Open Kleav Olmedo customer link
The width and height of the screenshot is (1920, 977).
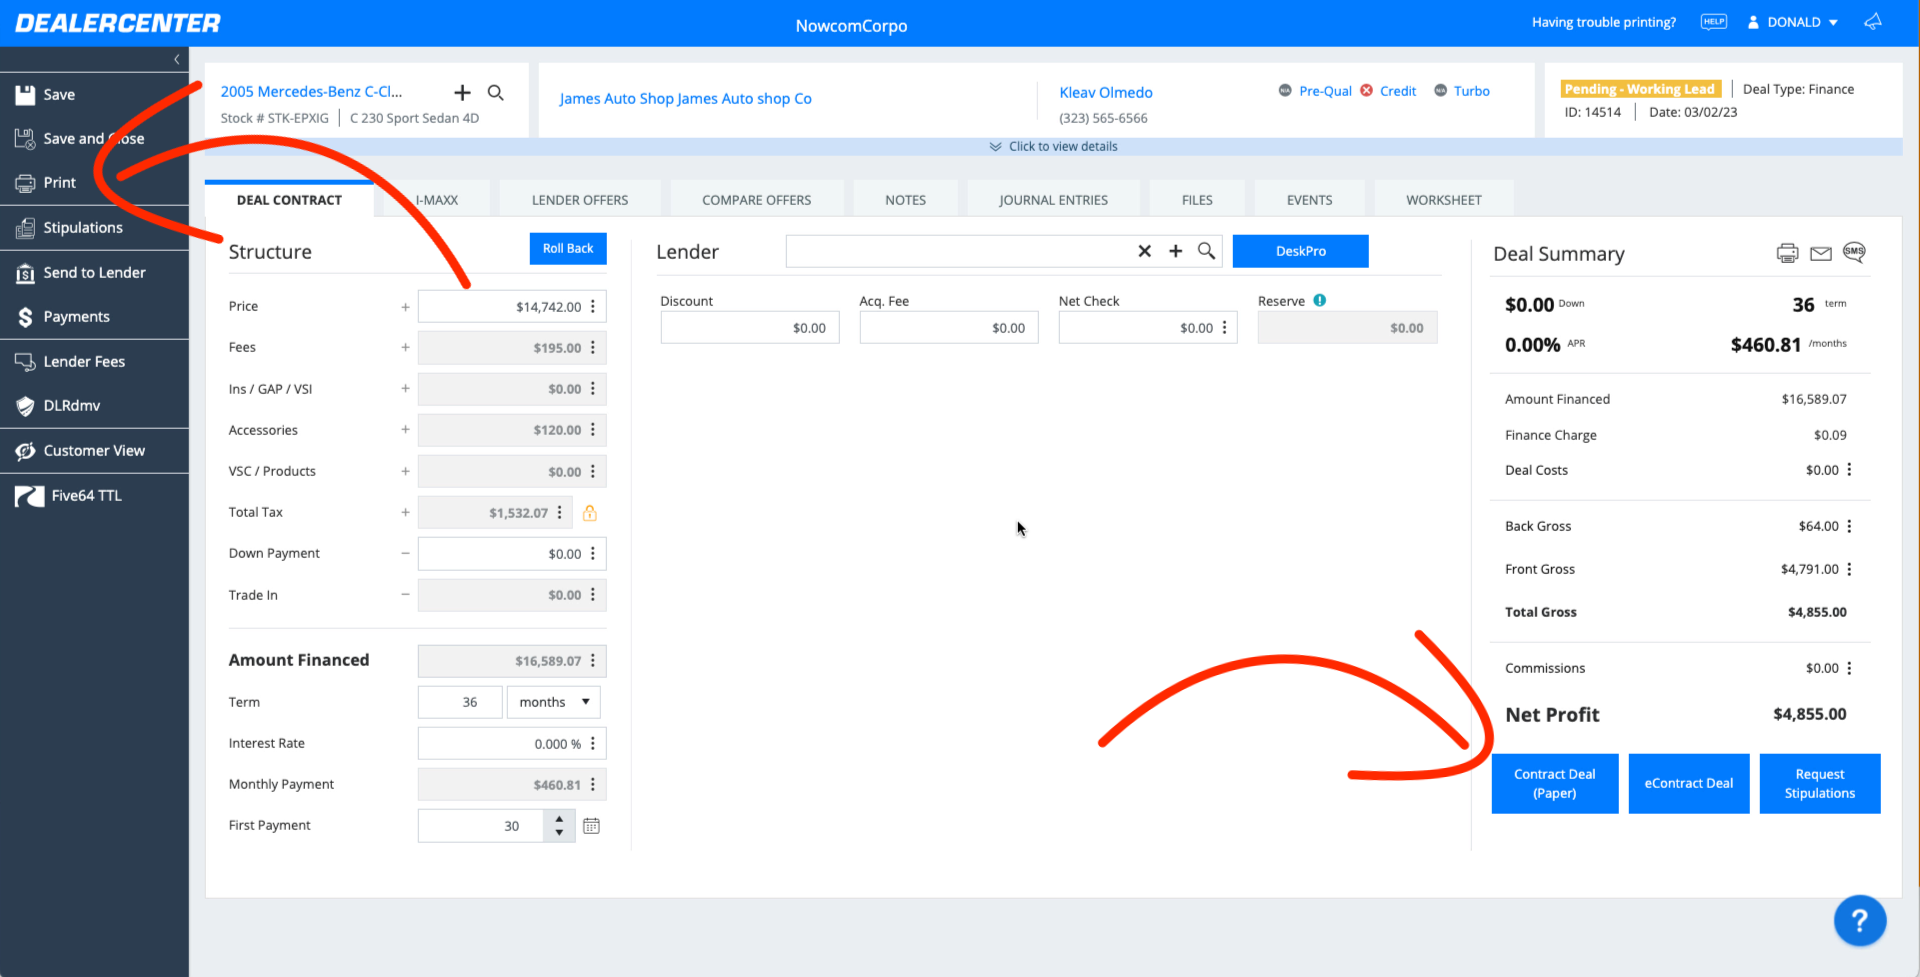tap(1106, 93)
